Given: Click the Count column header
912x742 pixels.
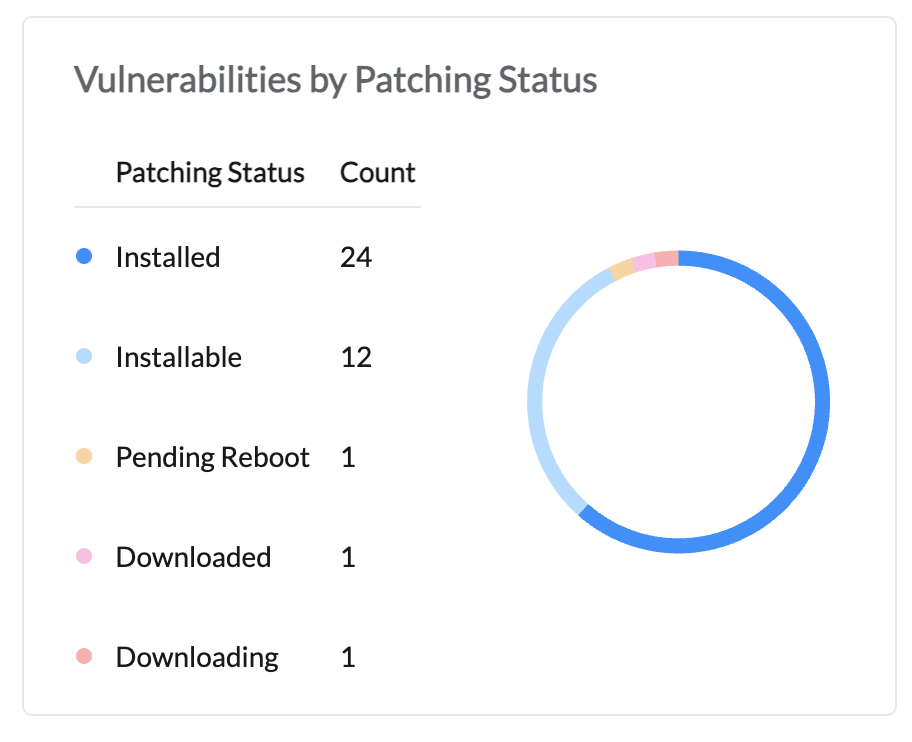Looking at the screenshot, I should [x=377, y=172].
